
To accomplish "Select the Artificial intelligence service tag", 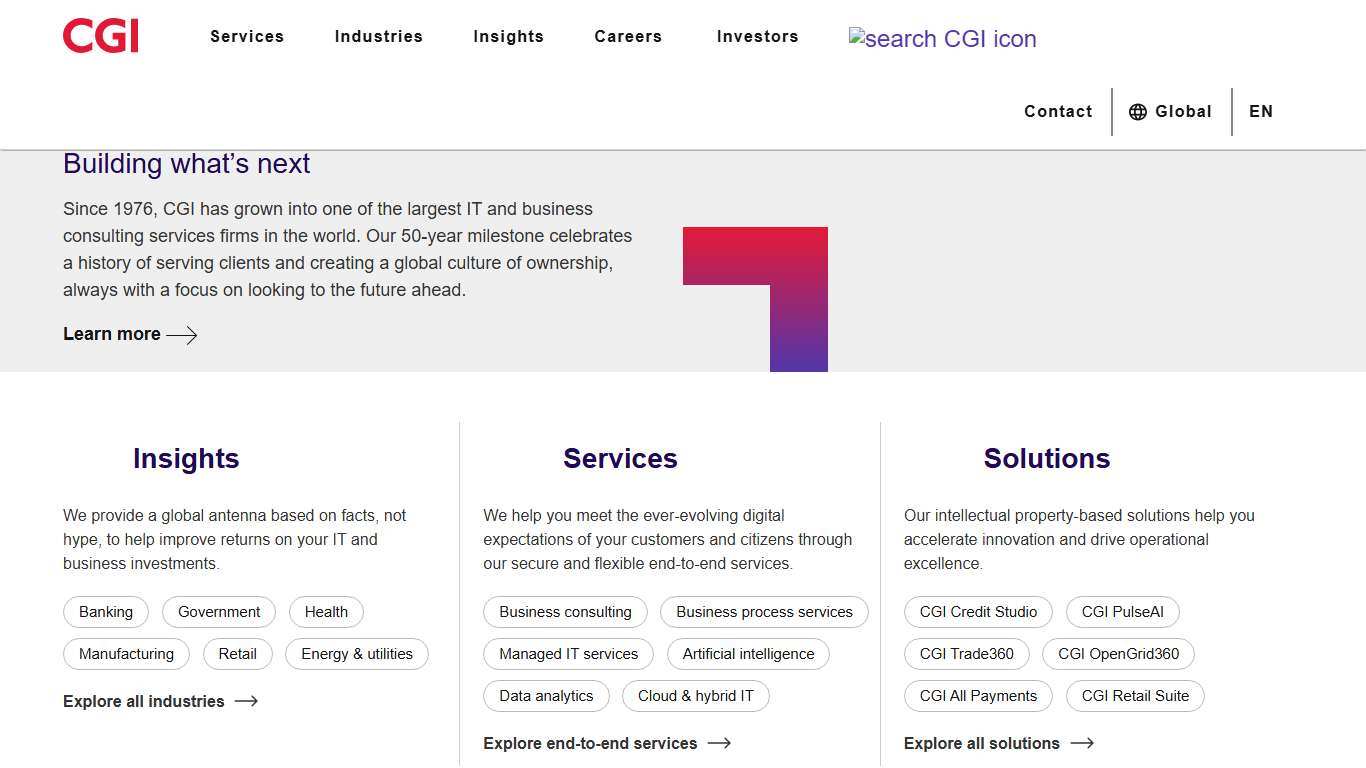I will click(x=748, y=654).
